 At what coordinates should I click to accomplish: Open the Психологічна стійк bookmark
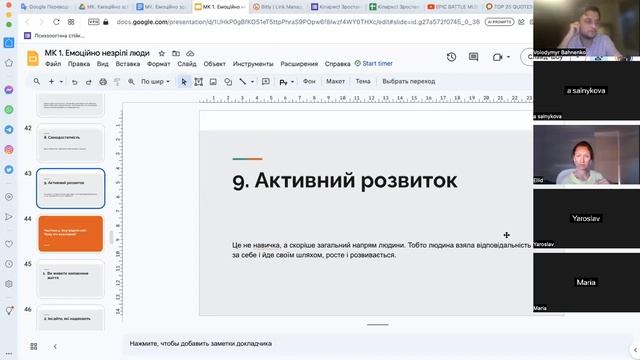click(54, 36)
